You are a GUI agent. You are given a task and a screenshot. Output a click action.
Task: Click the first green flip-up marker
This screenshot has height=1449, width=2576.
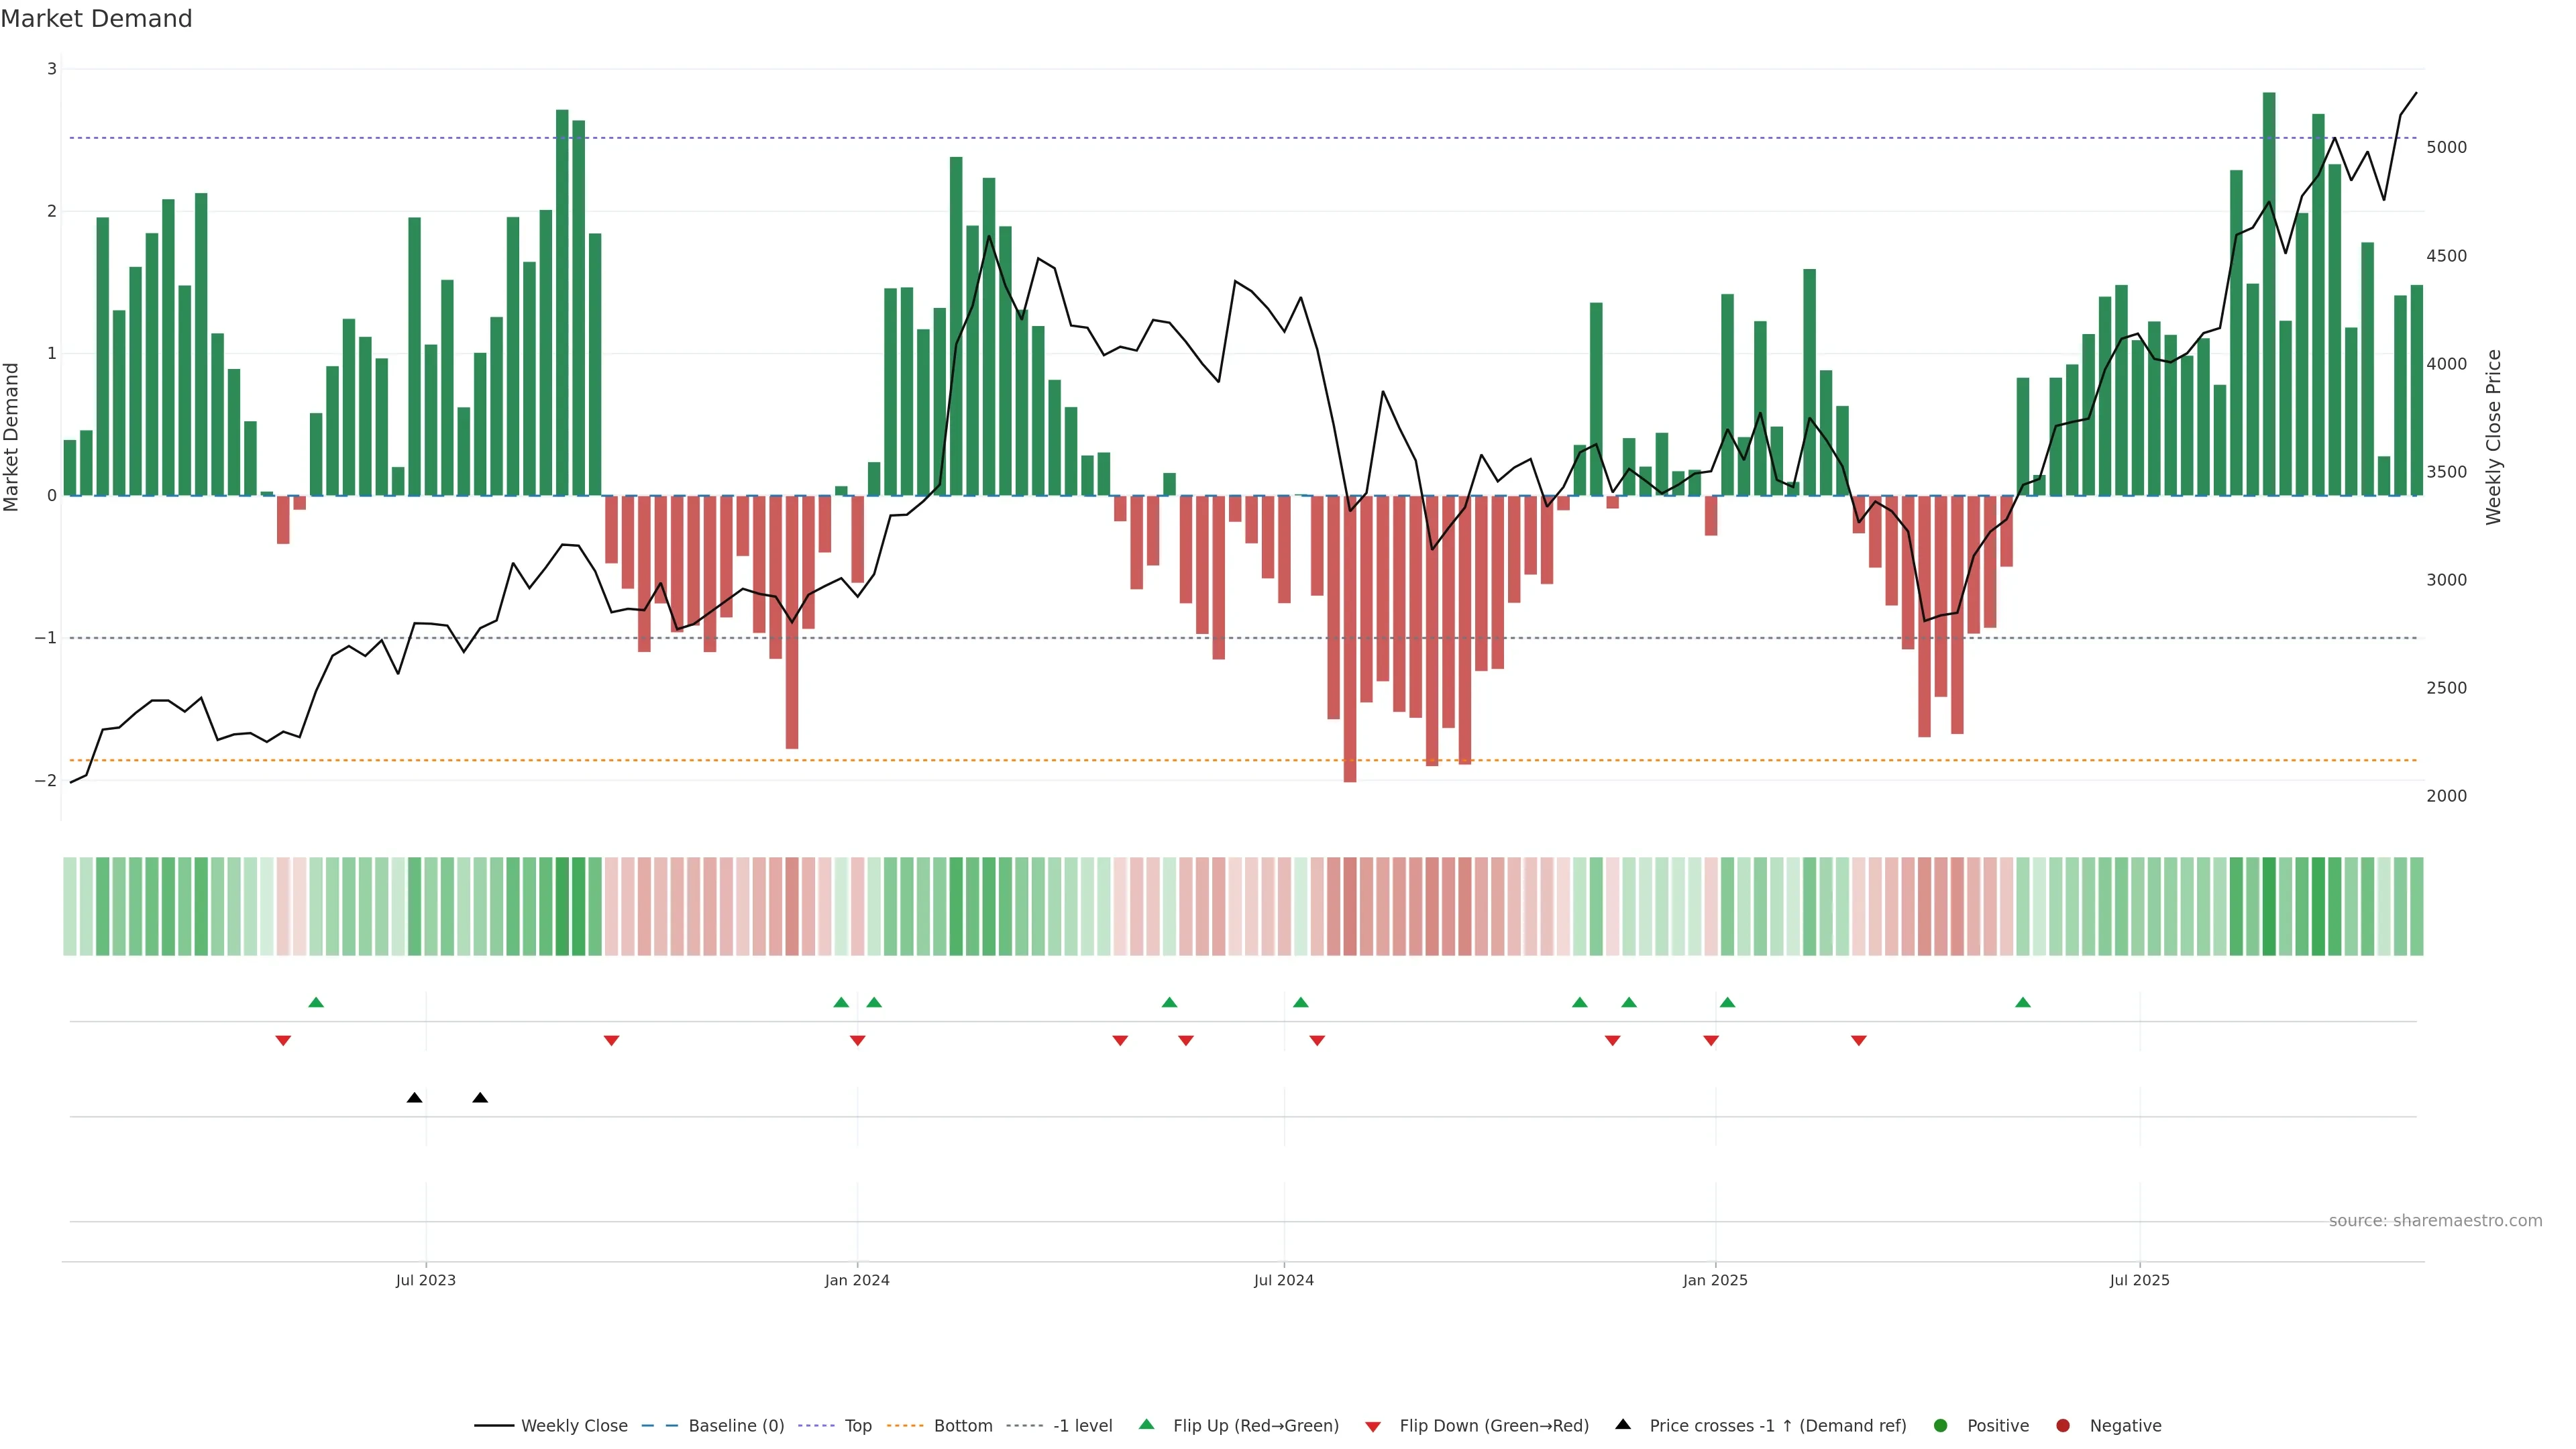(316, 1002)
